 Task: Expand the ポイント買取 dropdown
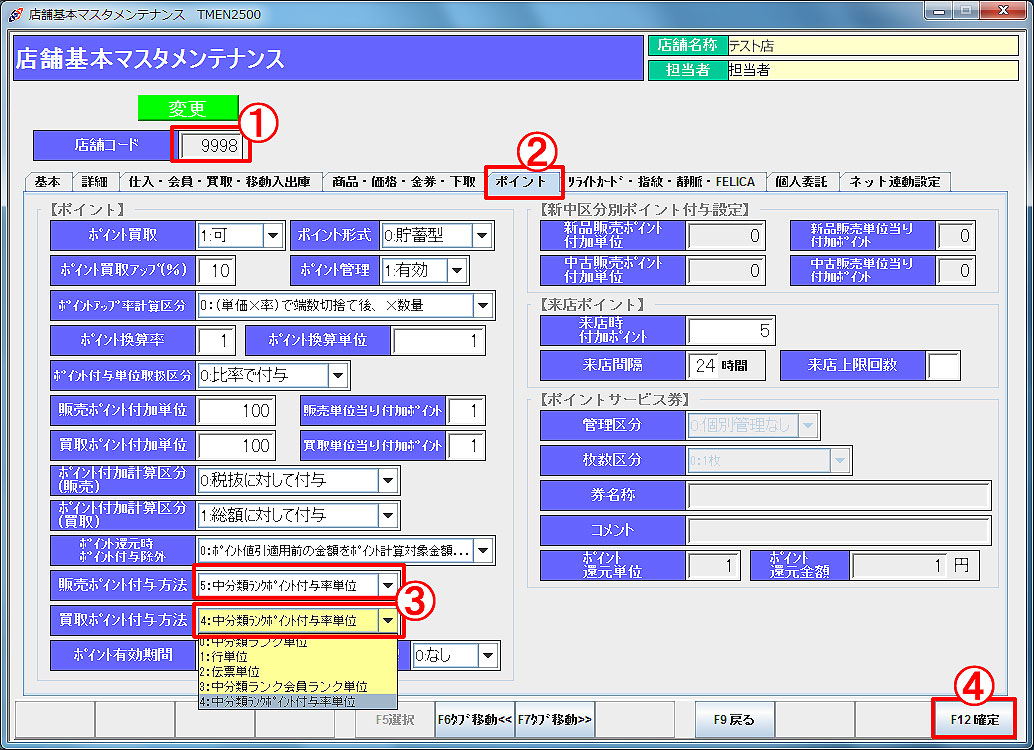point(273,236)
